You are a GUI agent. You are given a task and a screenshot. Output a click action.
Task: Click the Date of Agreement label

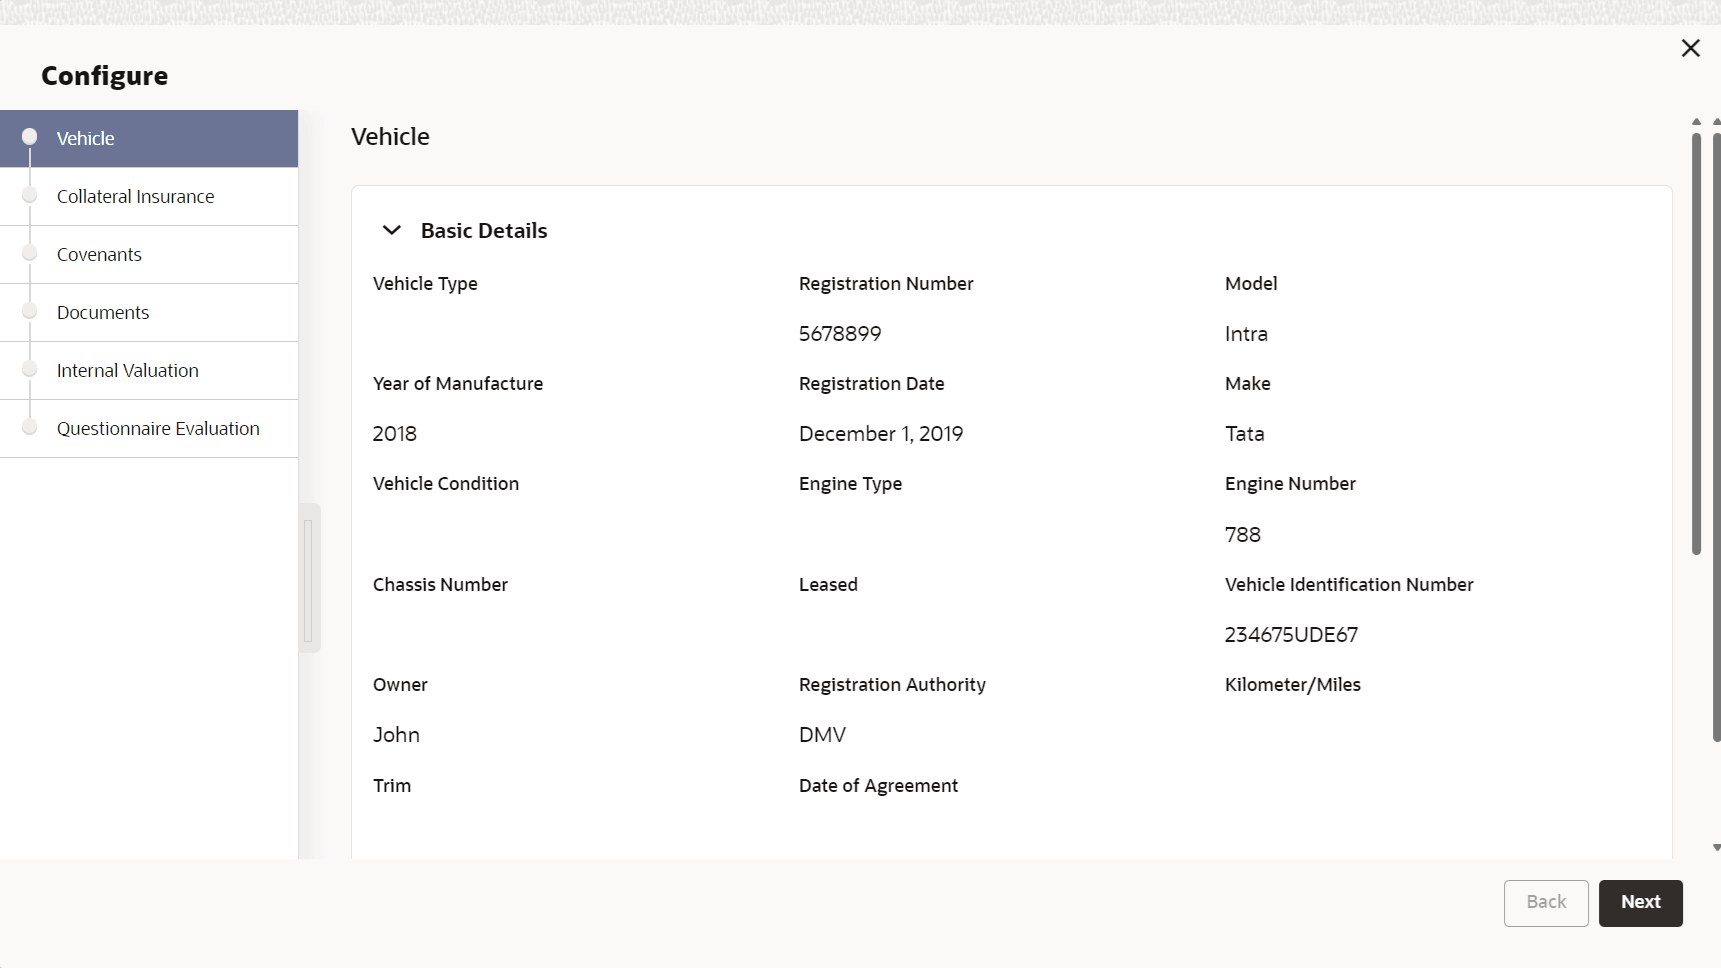[x=878, y=786]
